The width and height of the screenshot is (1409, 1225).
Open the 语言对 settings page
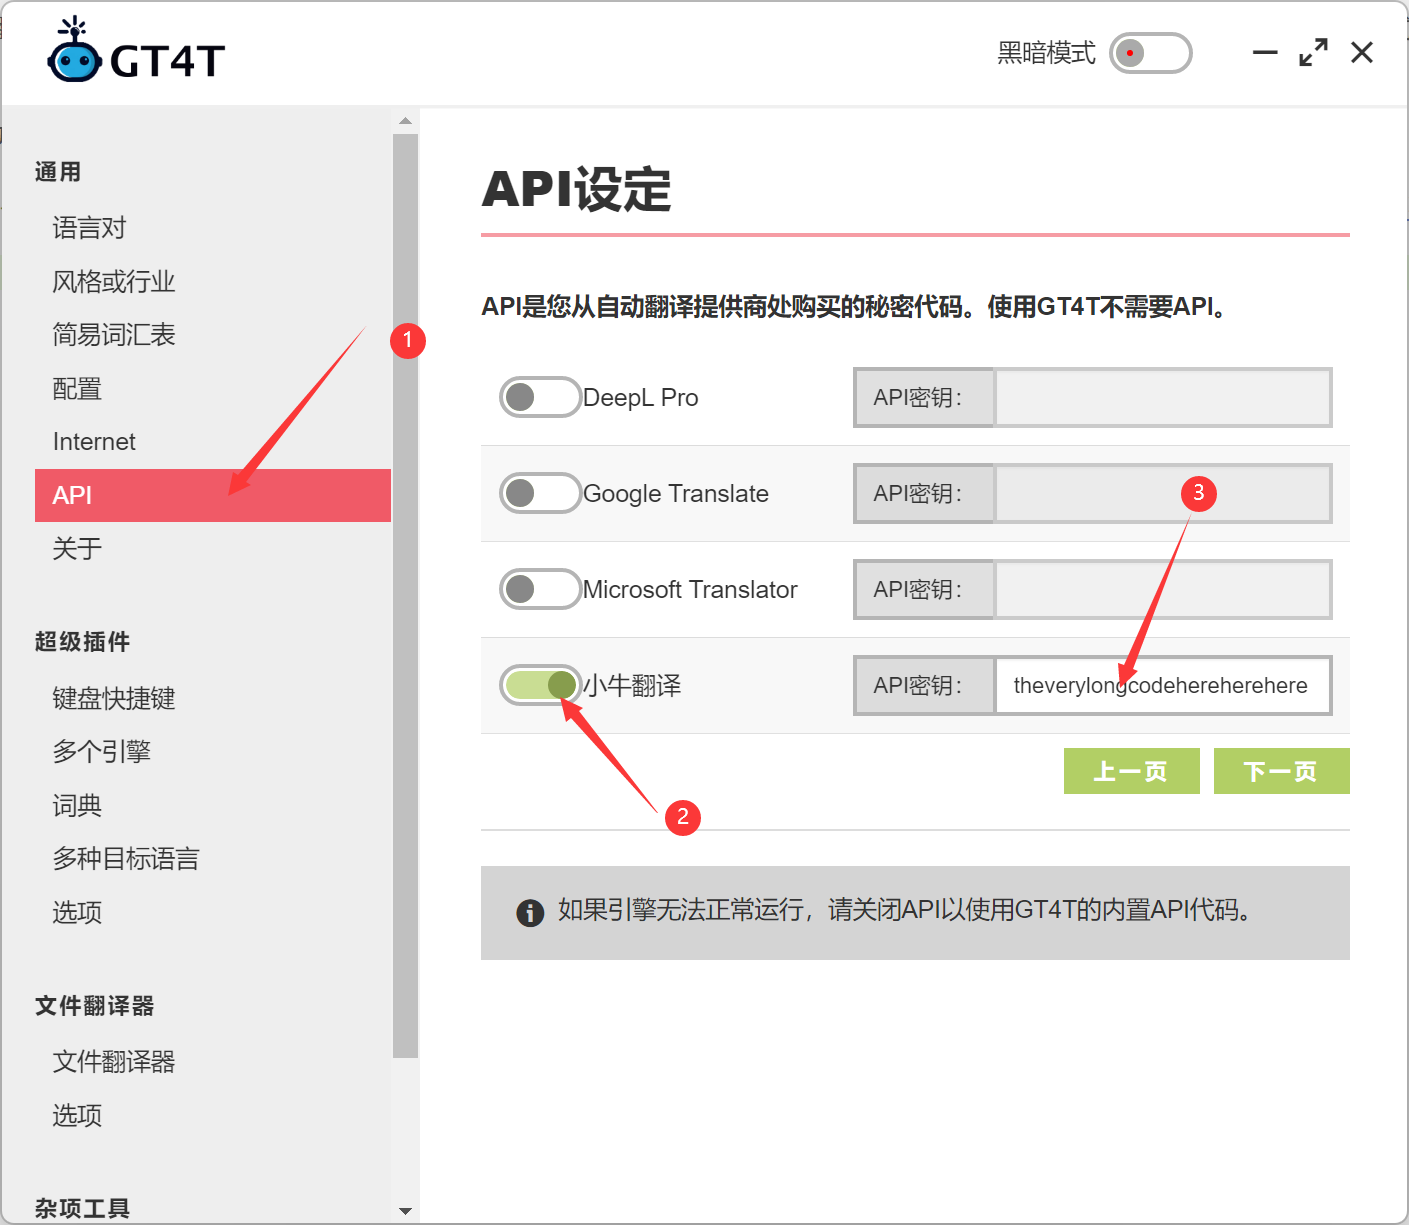coord(89,227)
